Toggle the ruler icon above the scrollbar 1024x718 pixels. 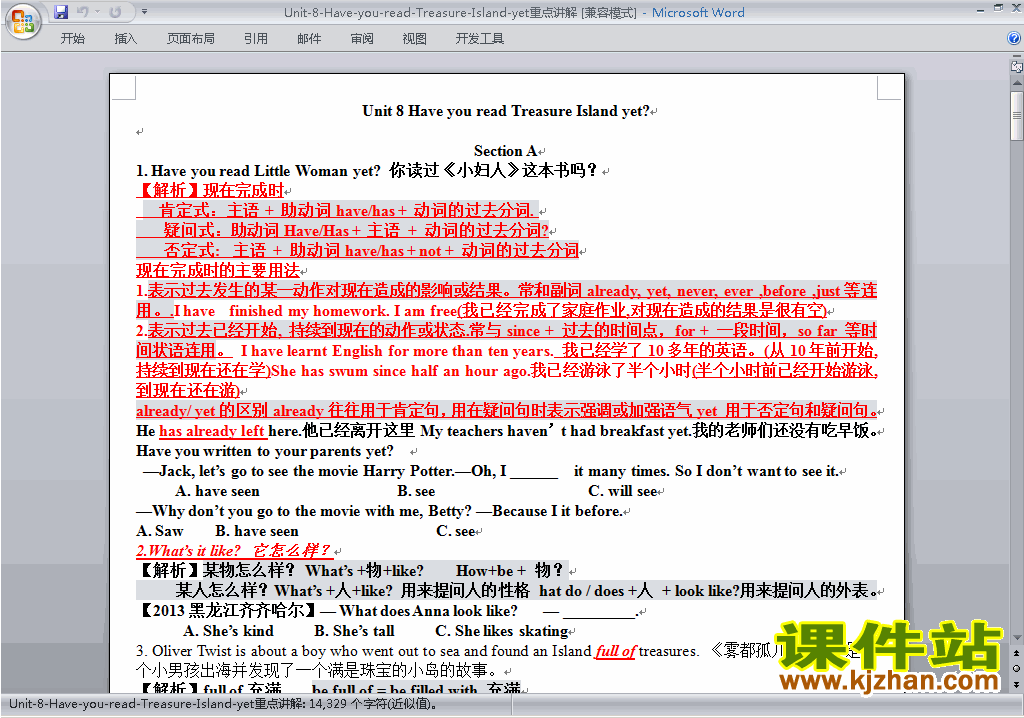coord(1016,66)
